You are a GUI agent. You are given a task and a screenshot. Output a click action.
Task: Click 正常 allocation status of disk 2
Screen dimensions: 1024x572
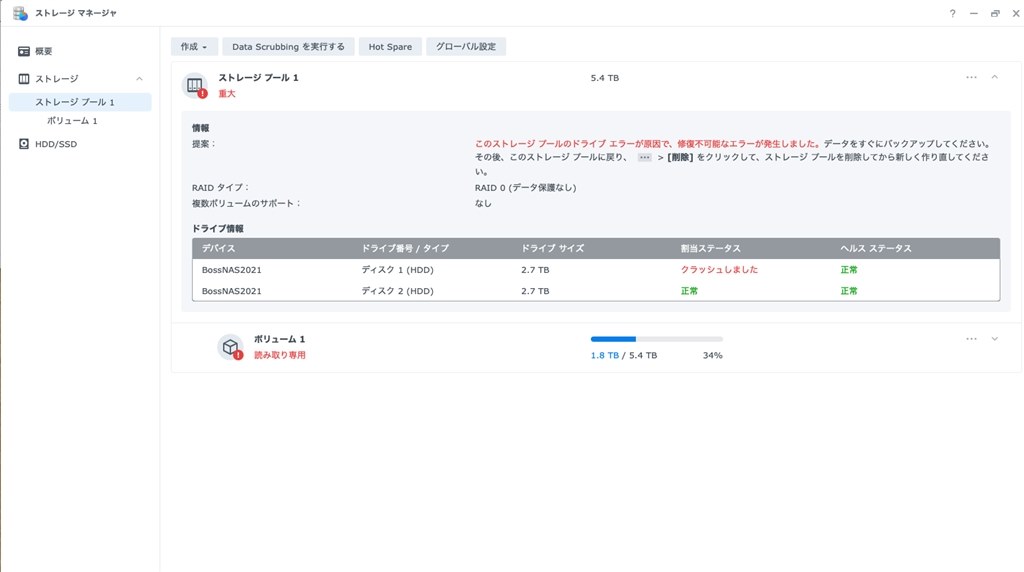click(689, 291)
